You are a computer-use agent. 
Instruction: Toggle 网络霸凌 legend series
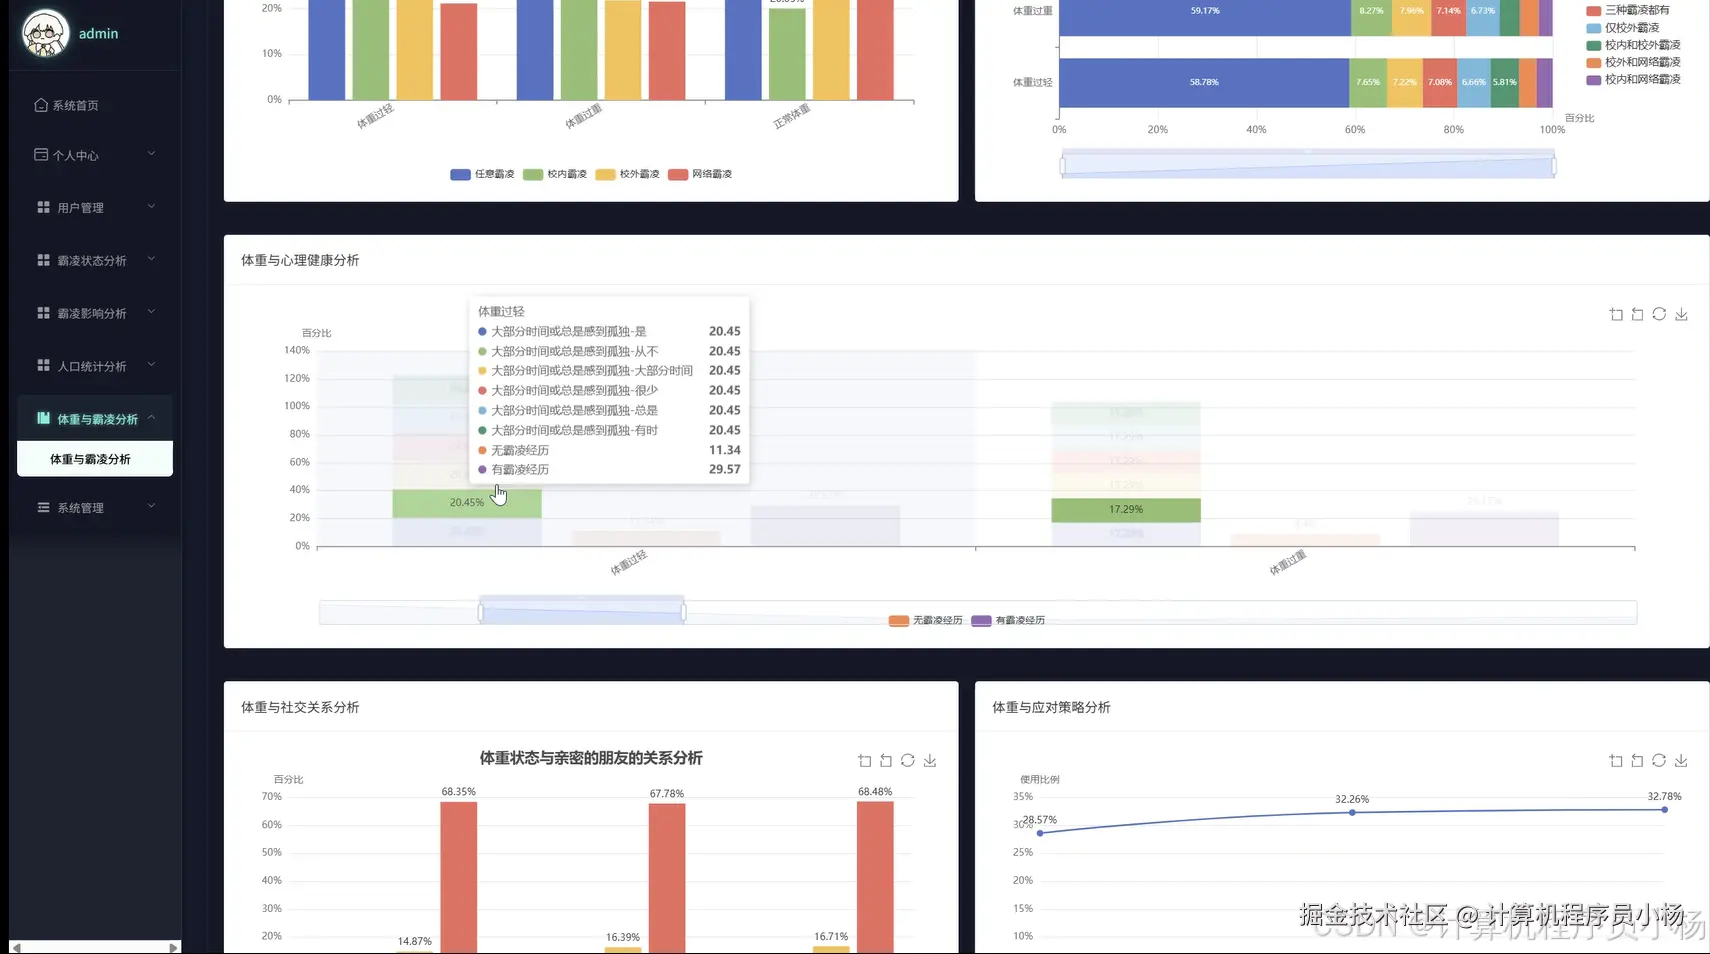tap(700, 174)
